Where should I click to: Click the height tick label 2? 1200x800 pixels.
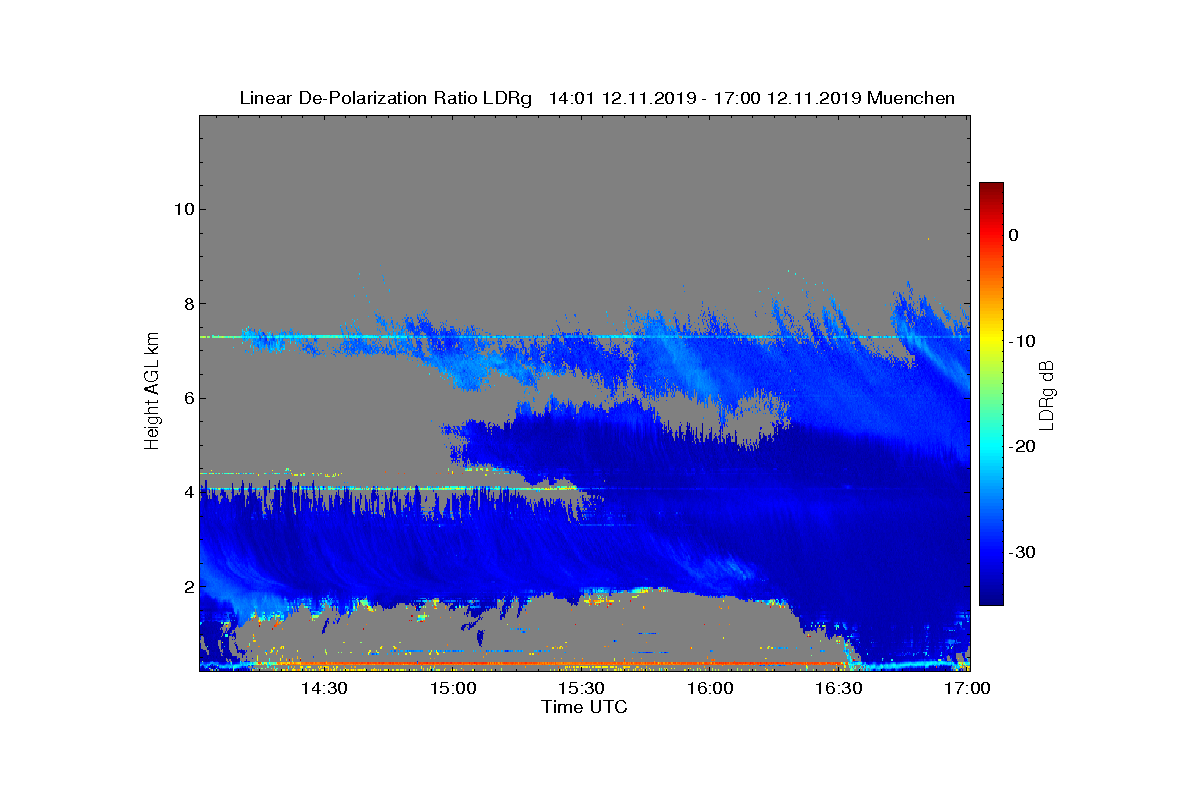pyautogui.click(x=188, y=586)
